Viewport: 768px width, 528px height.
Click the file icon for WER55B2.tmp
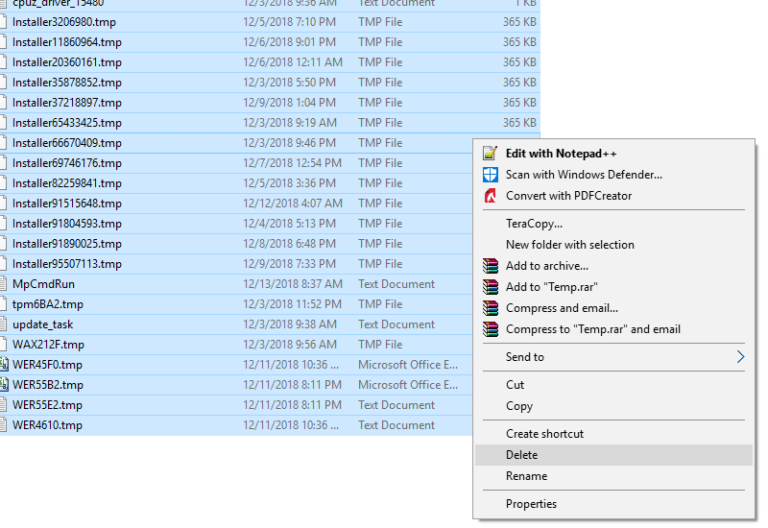coord(4,385)
